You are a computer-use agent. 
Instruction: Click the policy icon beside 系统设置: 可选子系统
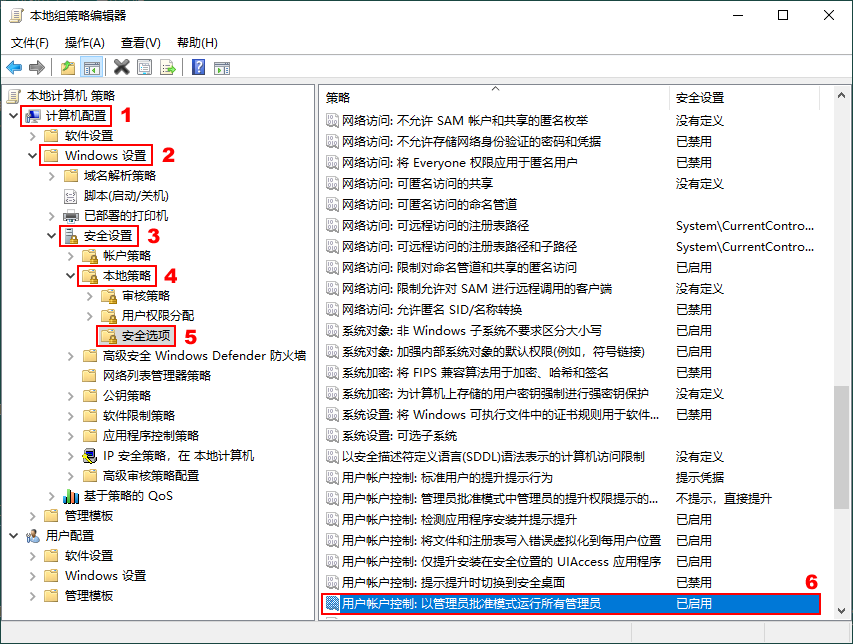[332, 436]
